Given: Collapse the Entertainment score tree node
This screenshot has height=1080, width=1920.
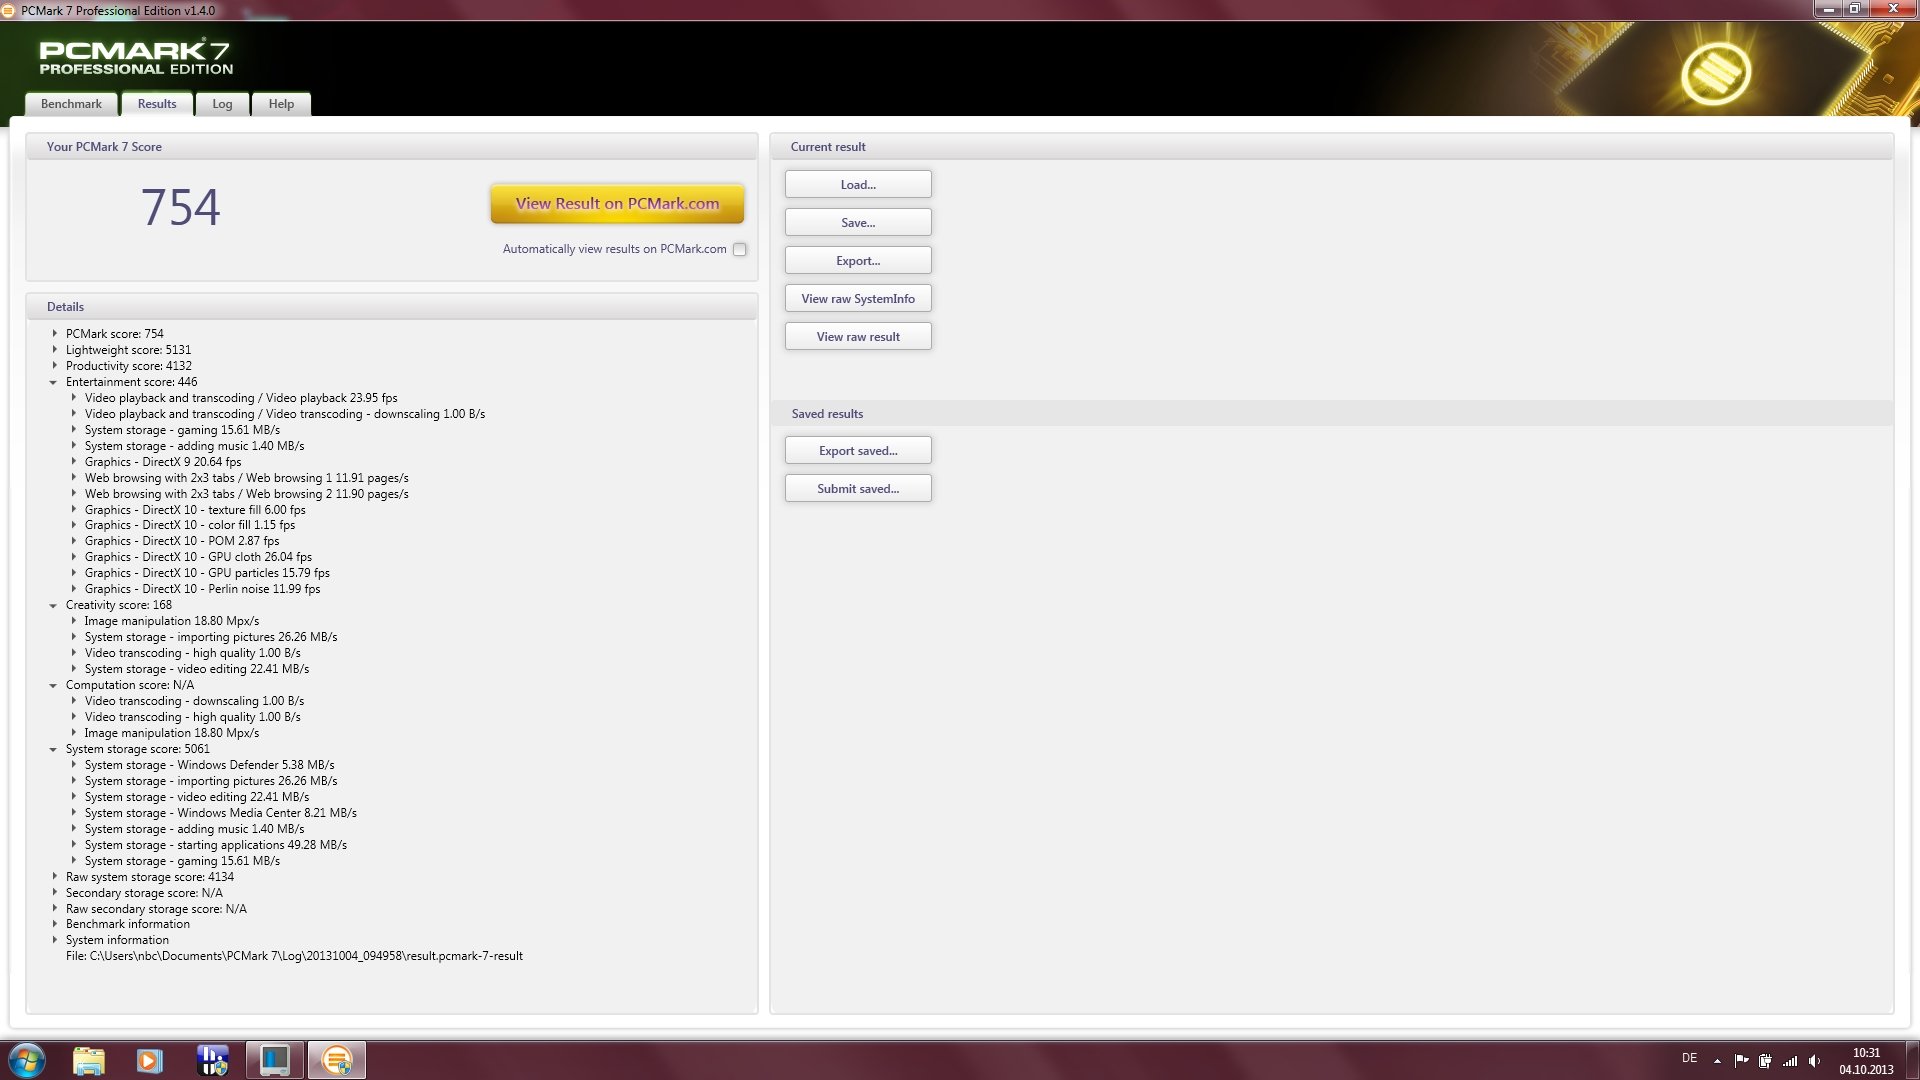Looking at the screenshot, I should (53, 382).
